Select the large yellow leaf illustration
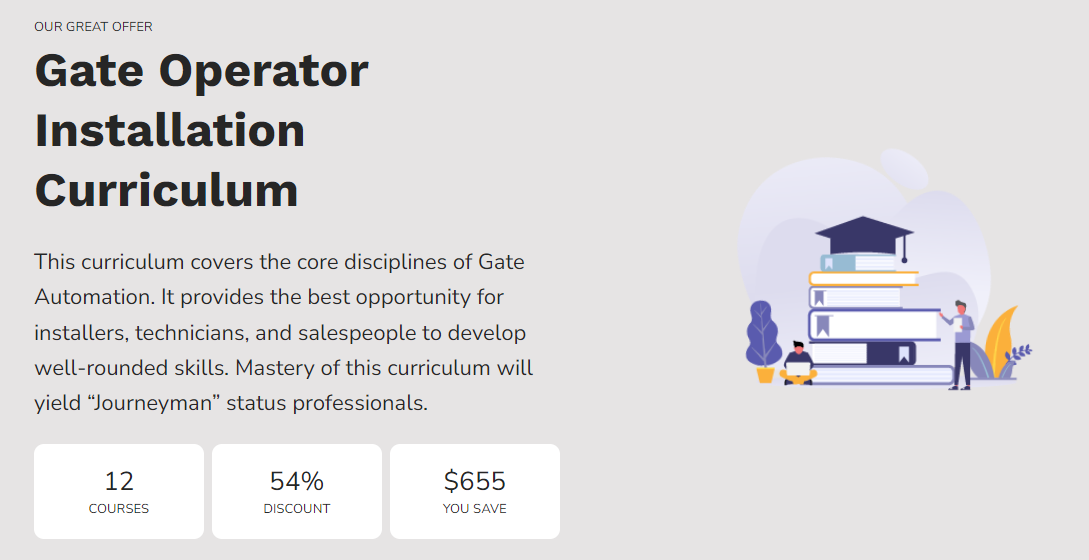The image size is (1089, 560). [1001, 342]
